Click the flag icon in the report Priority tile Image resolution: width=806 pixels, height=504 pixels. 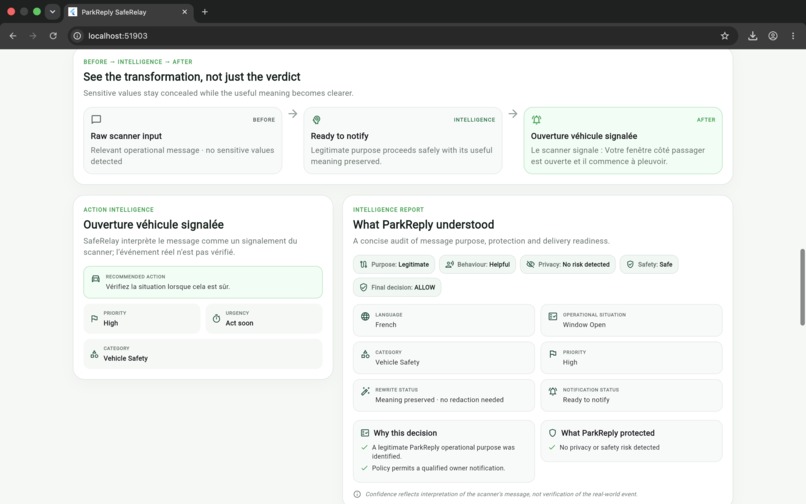553,354
